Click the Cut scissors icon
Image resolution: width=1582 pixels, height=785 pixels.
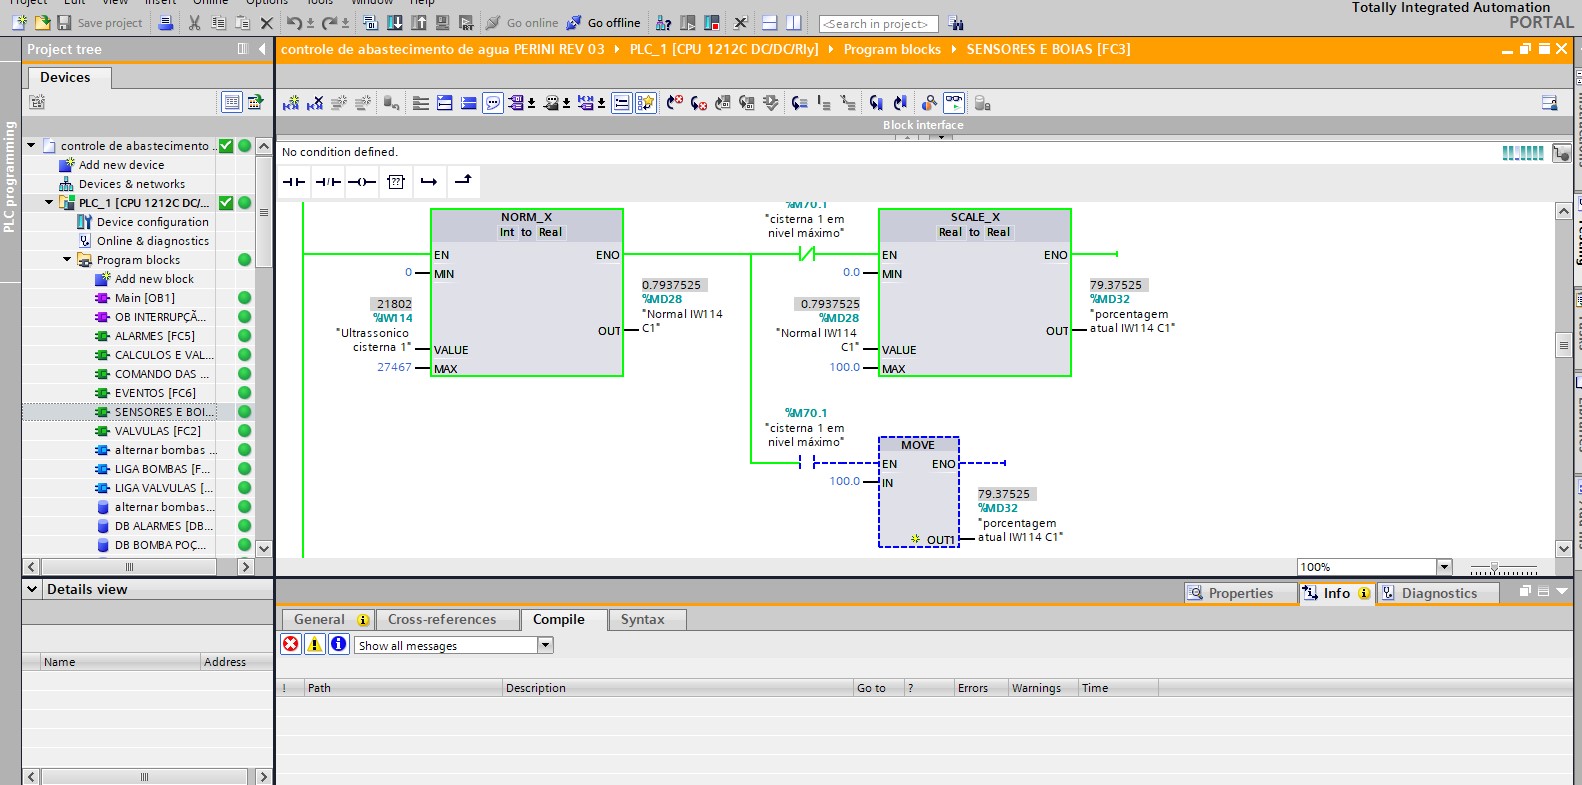coord(194,23)
